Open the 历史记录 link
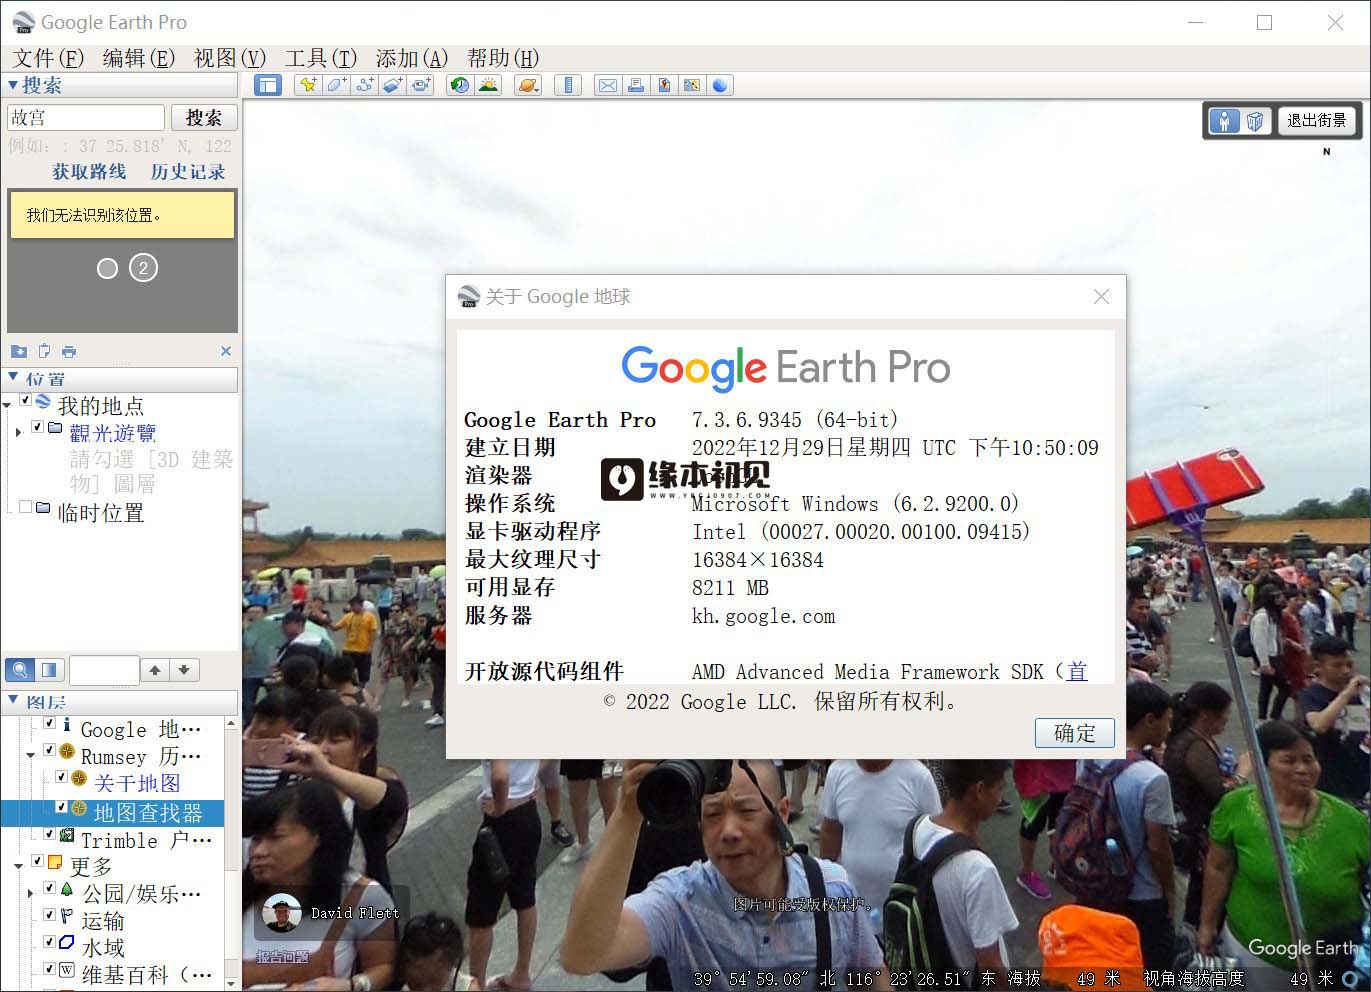Screen dimensions: 1371x992 pos(188,172)
